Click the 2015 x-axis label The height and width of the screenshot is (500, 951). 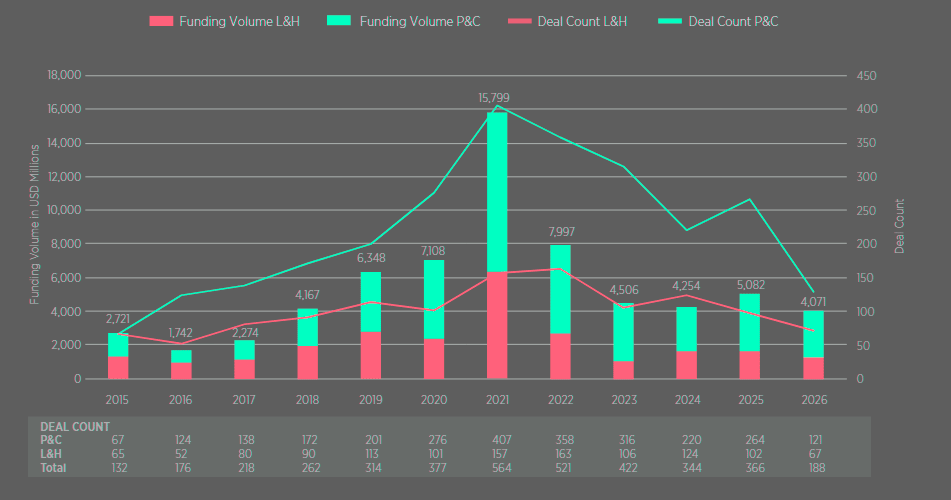[x=117, y=400]
